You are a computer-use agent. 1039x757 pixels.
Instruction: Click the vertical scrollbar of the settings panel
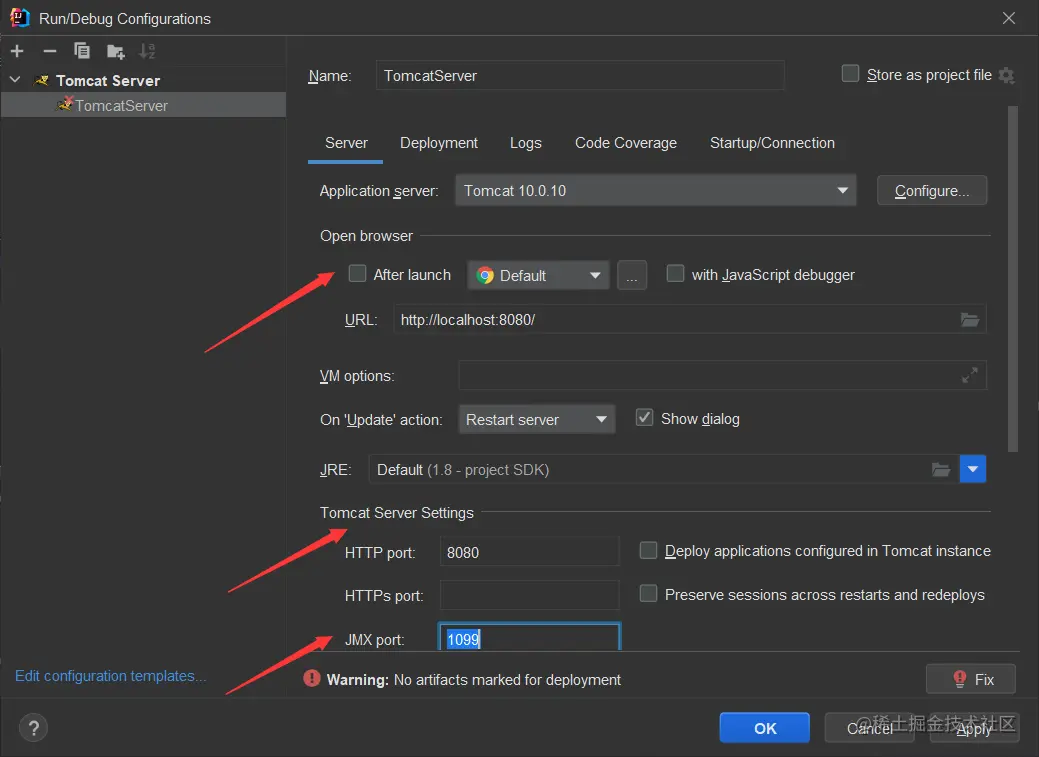coord(1012,278)
